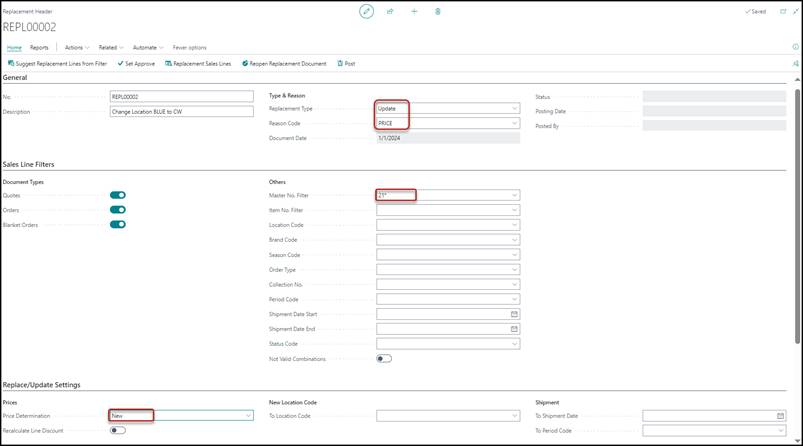Open Period Code dropdown
This screenshot has height=446, width=803.
pos(514,299)
